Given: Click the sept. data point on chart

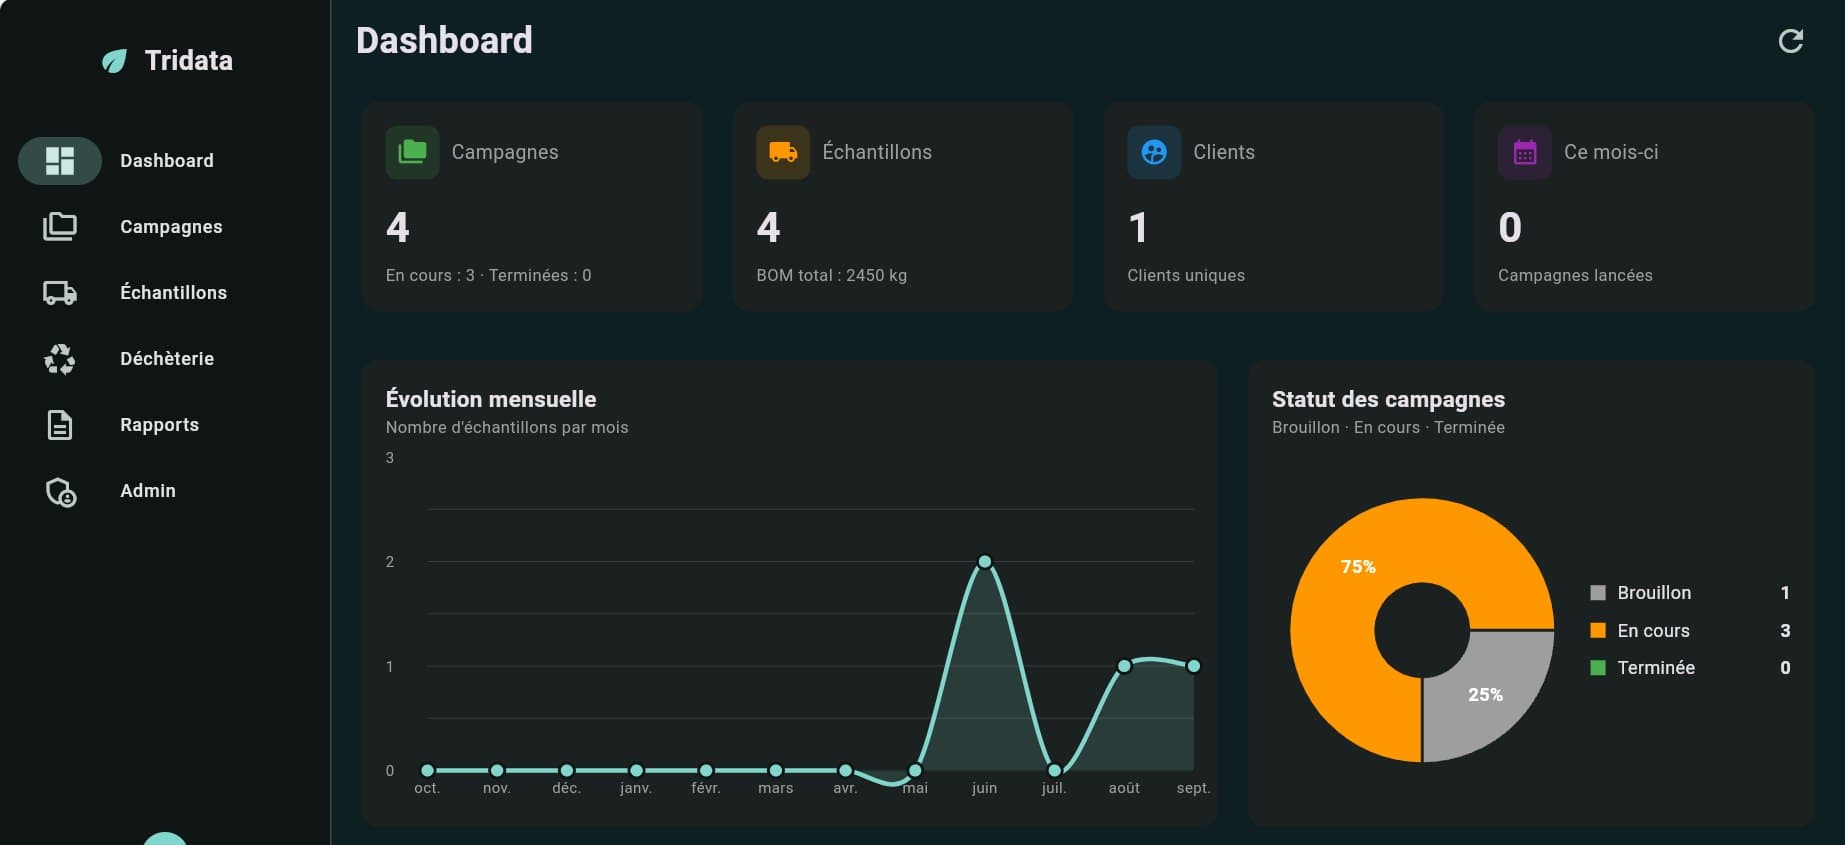Looking at the screenshot, I should point(1193,666).
